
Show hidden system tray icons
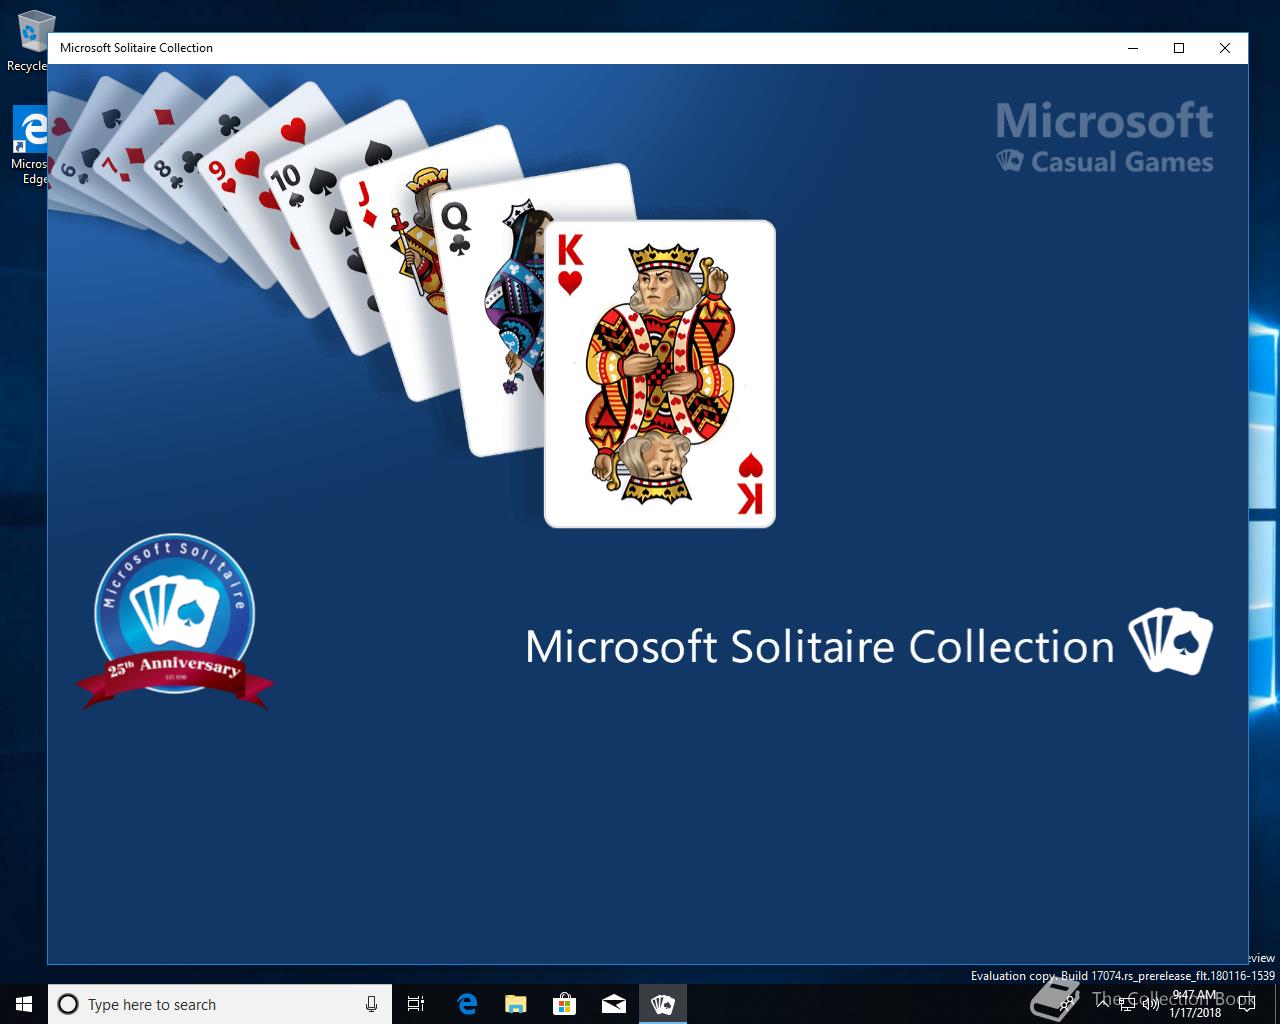point(1103,1004)
